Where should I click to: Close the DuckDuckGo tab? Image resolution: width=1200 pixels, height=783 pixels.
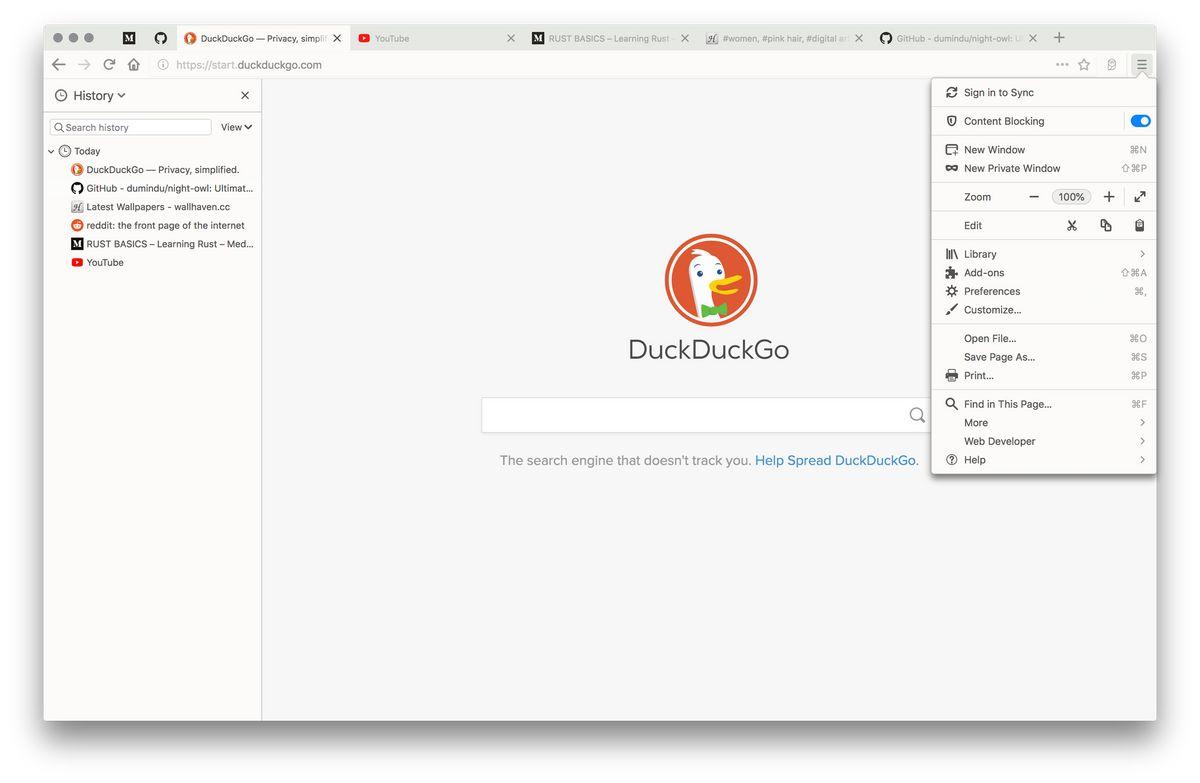point(337,38)
